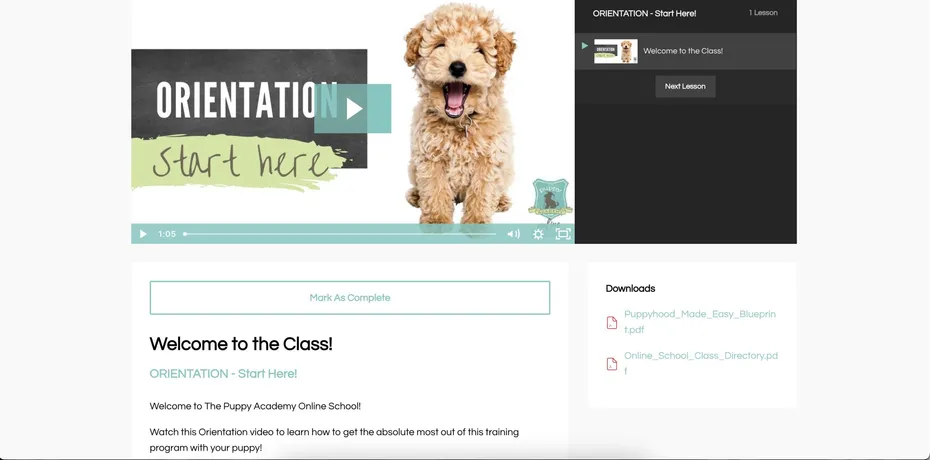
Task: Click the Next Lesson button
Action: [685, 87]
